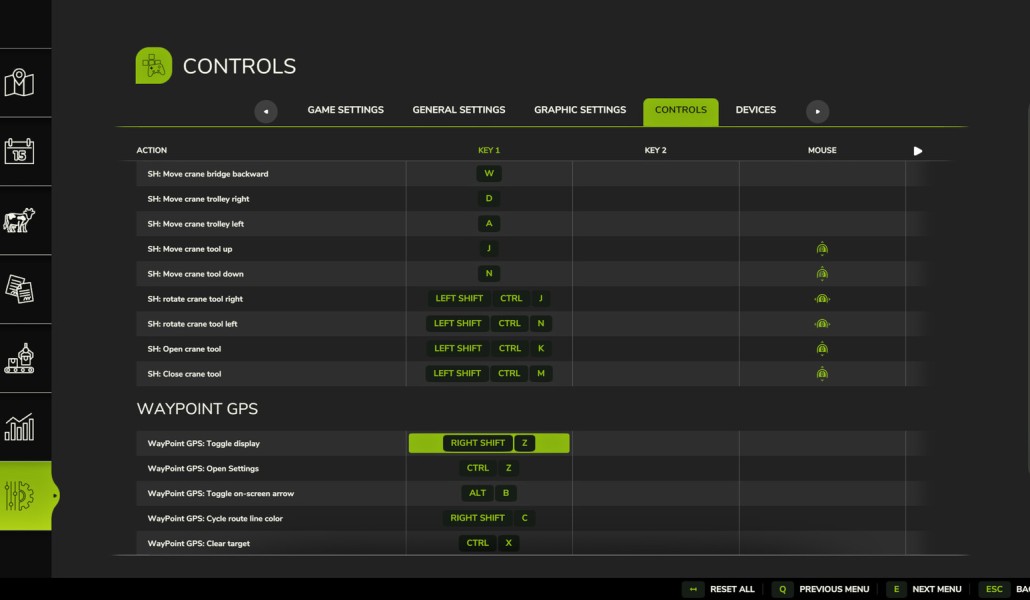Open the calendar icon in sidebar
Viewport: 1030px width, 600px height.
point(19,151)
